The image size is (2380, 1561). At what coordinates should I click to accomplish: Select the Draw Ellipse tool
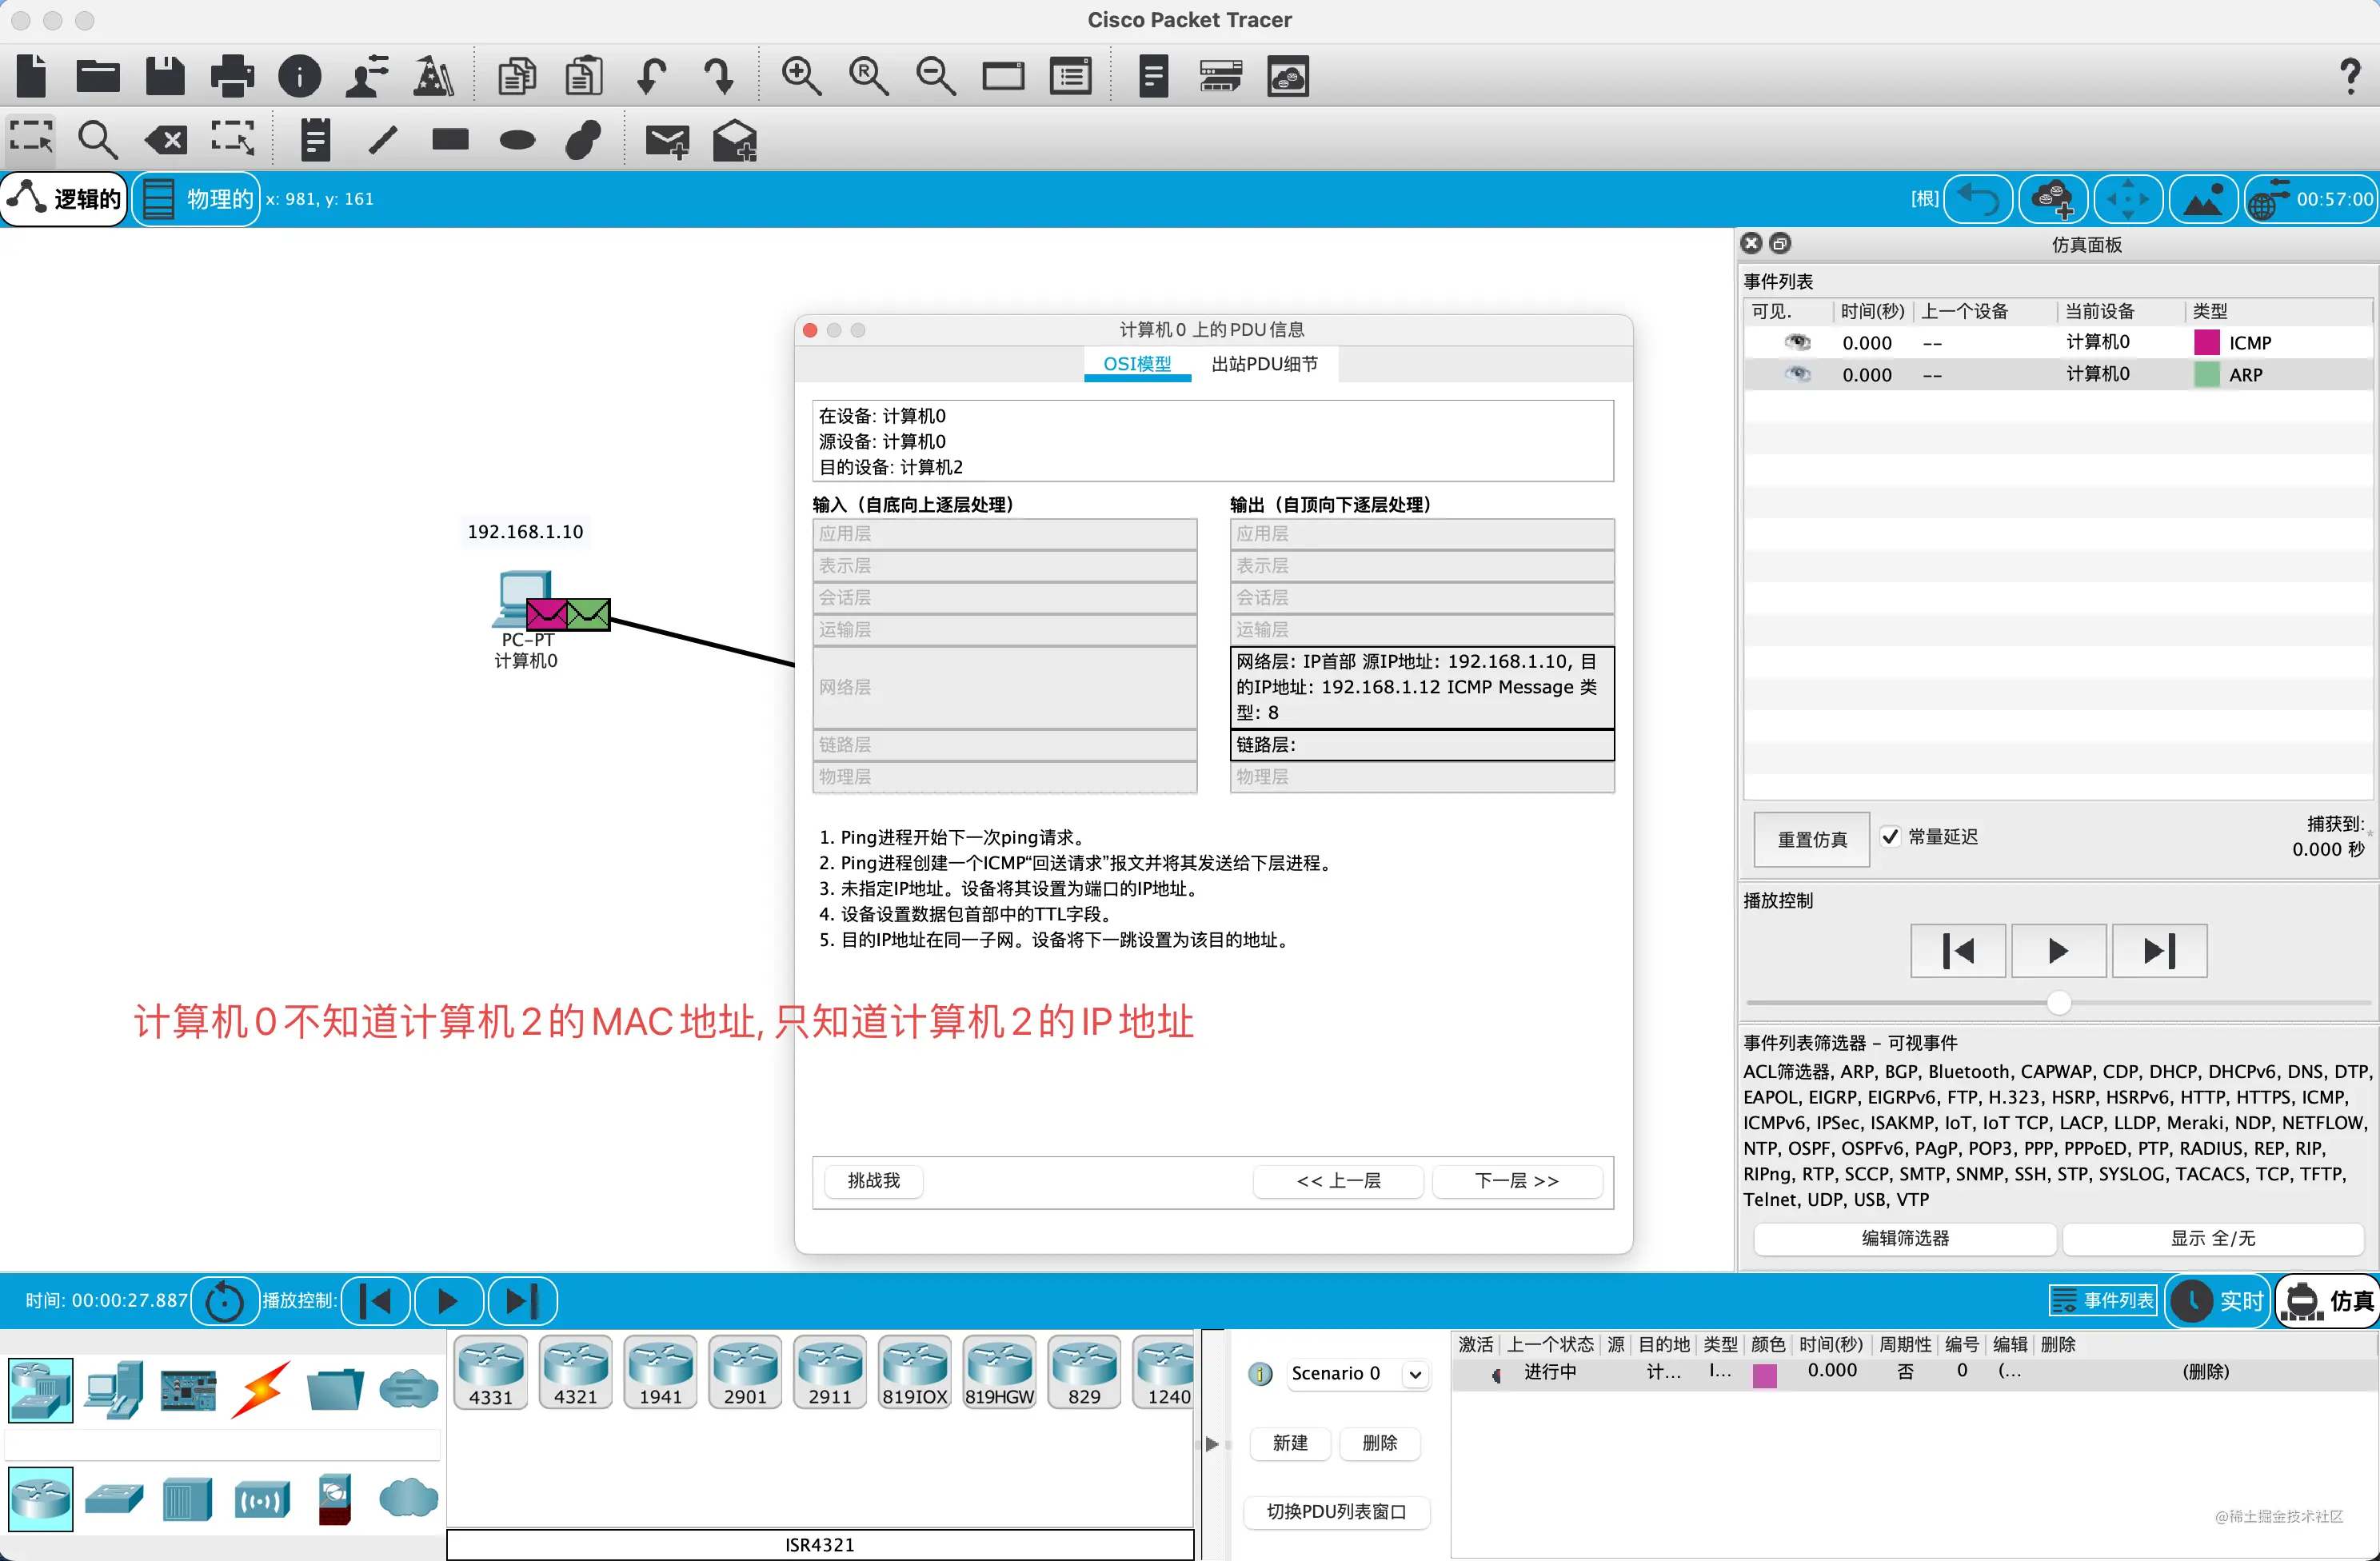click(x=517, y=140)
